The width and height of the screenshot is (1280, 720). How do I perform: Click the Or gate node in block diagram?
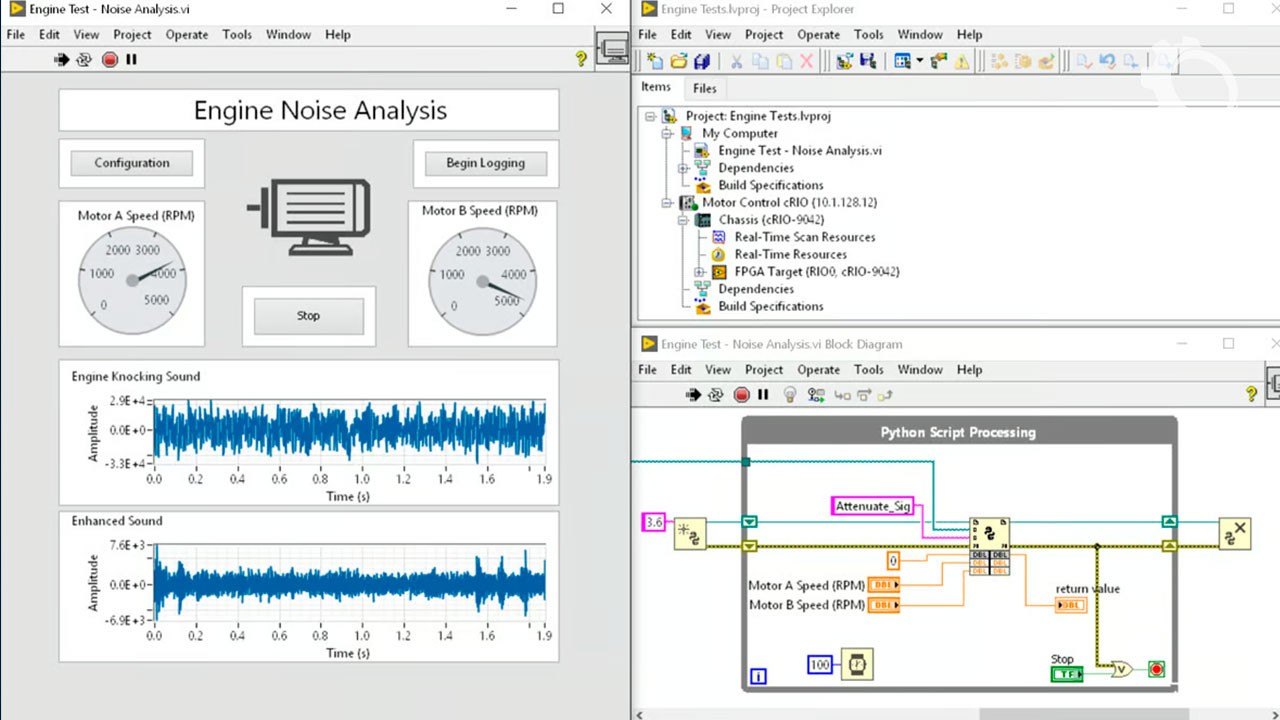click(x=1122, y=669)
